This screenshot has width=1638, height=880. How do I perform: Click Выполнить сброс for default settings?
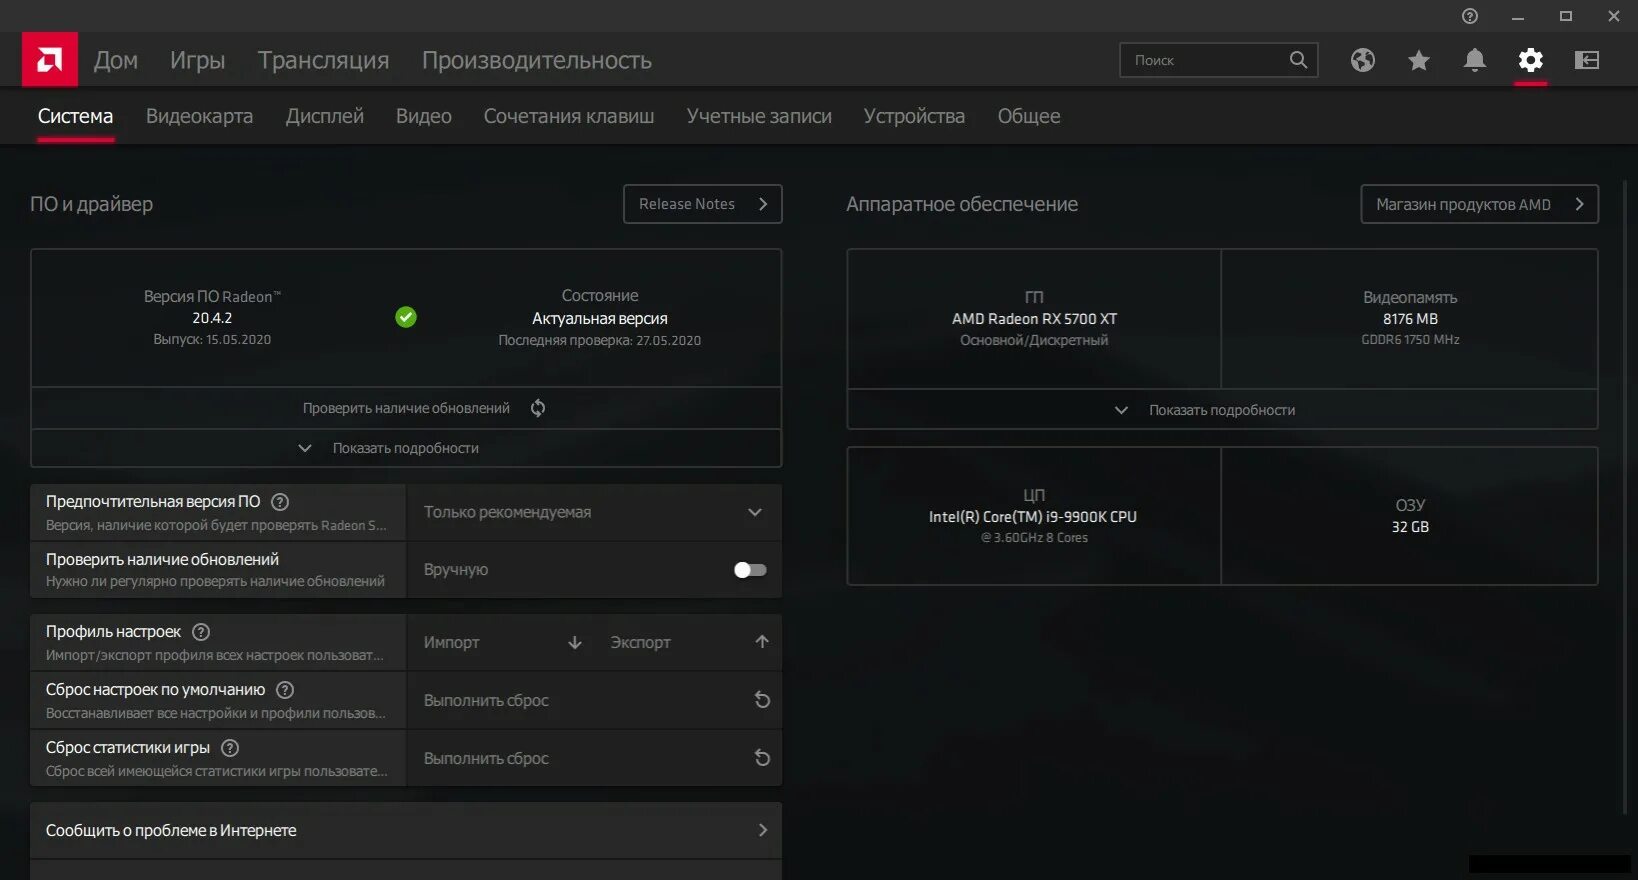[594, 700]
